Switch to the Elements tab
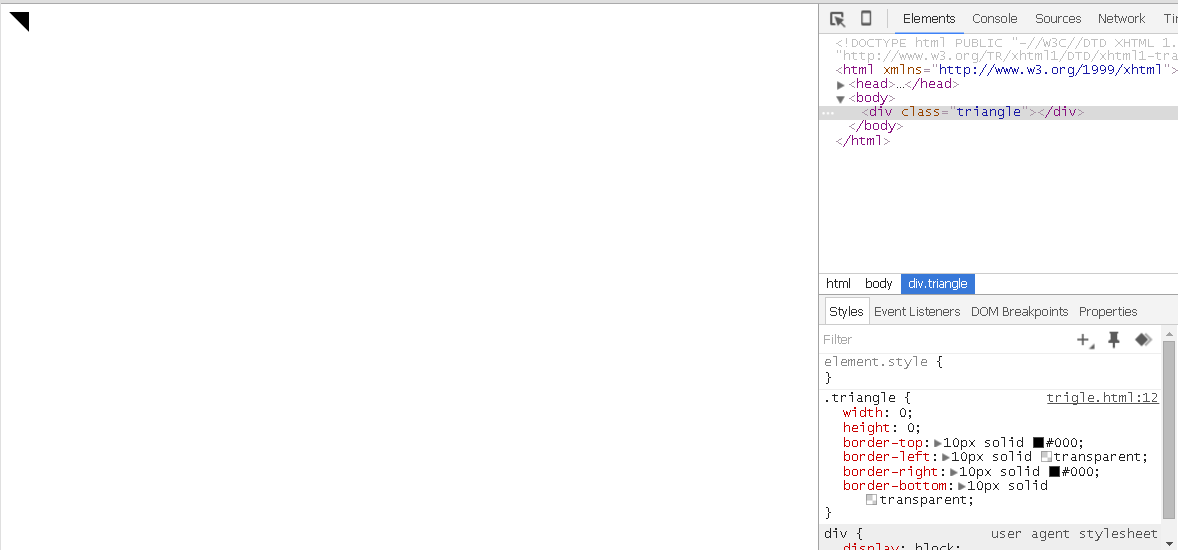 point(929,19)
